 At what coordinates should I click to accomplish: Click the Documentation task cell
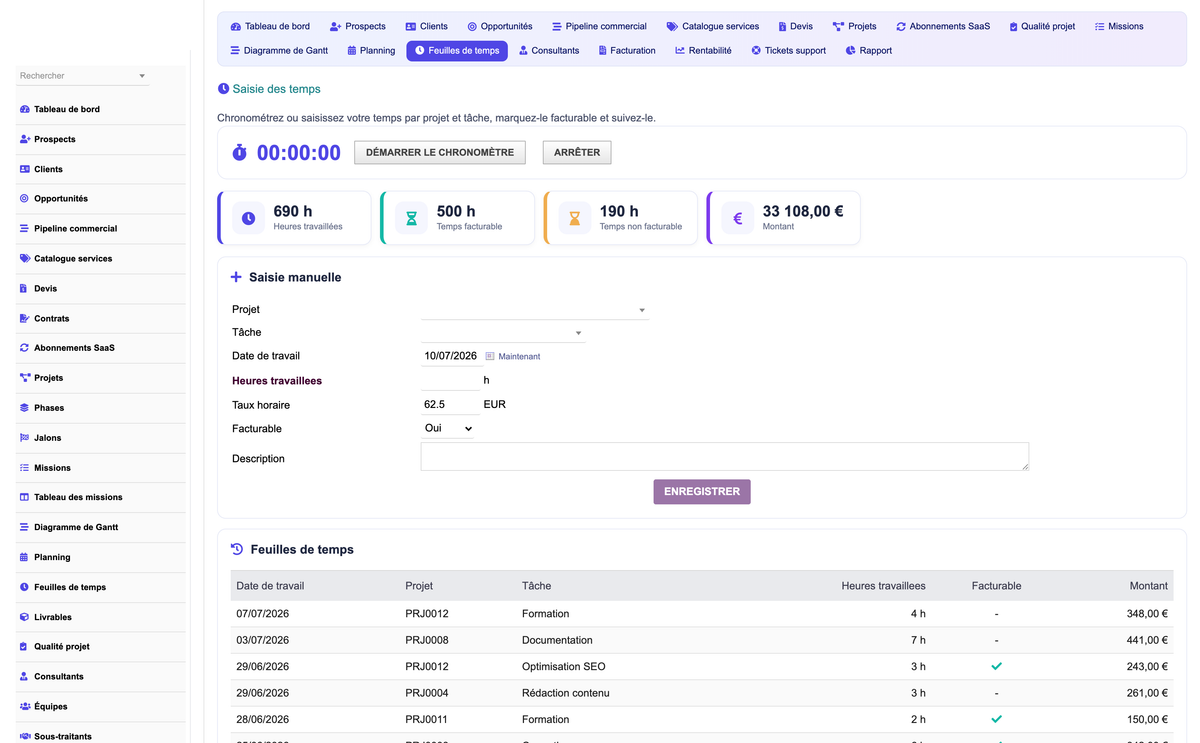point(557,640)
